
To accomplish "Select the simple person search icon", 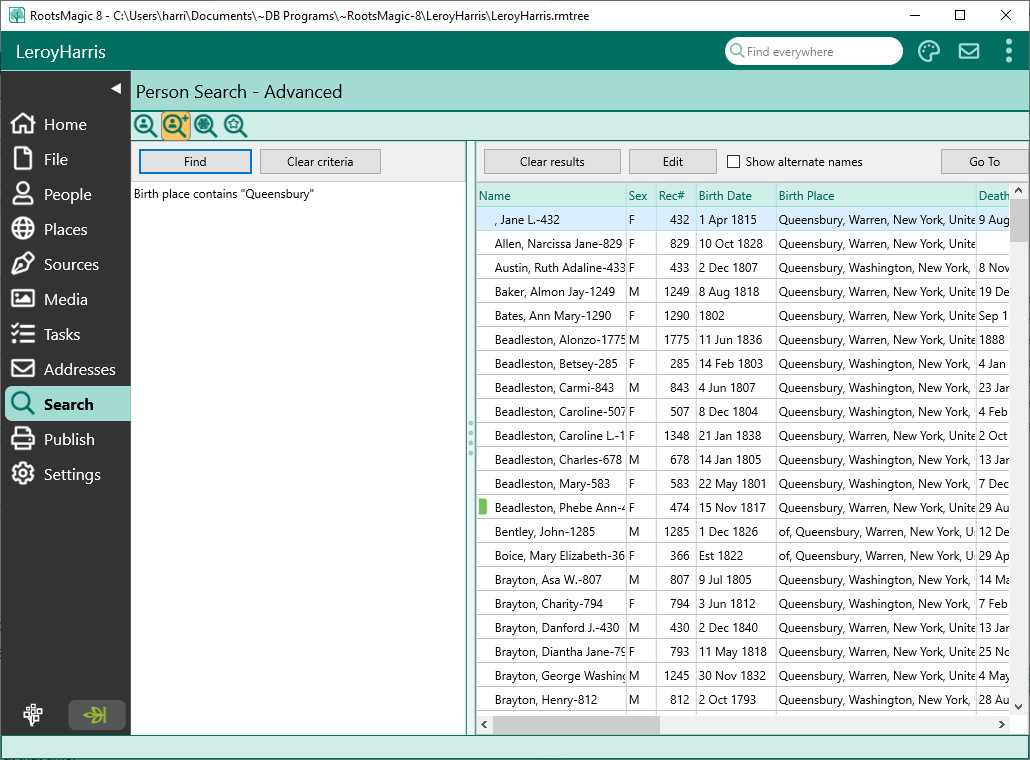I will [x=145, y=125].
